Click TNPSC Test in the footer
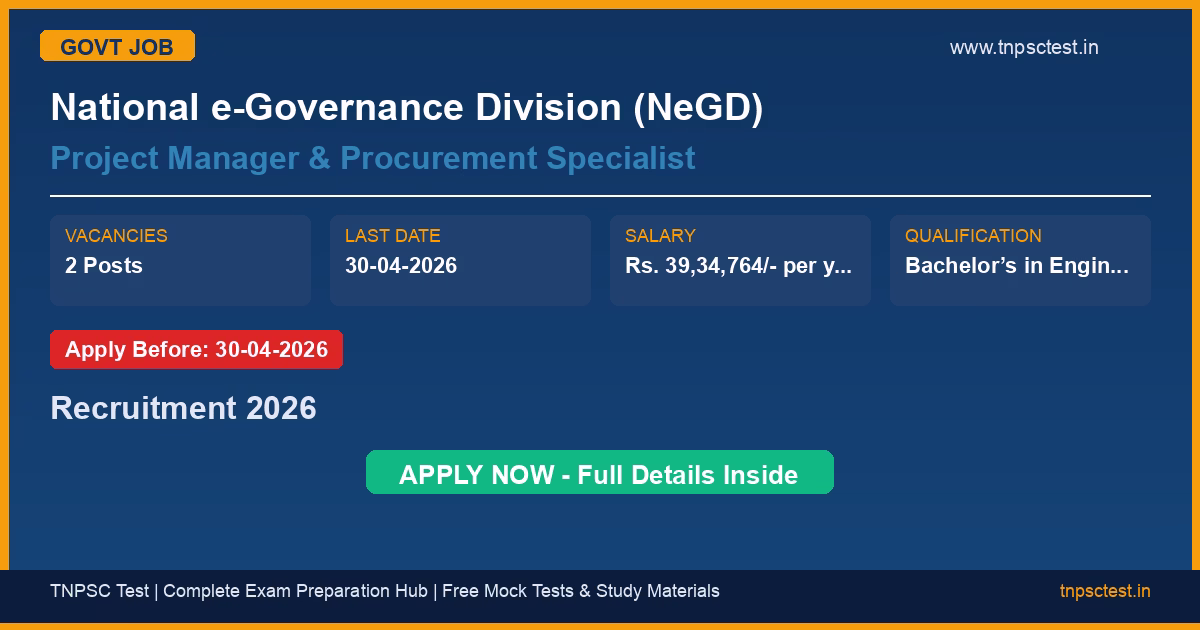1200x630 pixels. [99, 591]
